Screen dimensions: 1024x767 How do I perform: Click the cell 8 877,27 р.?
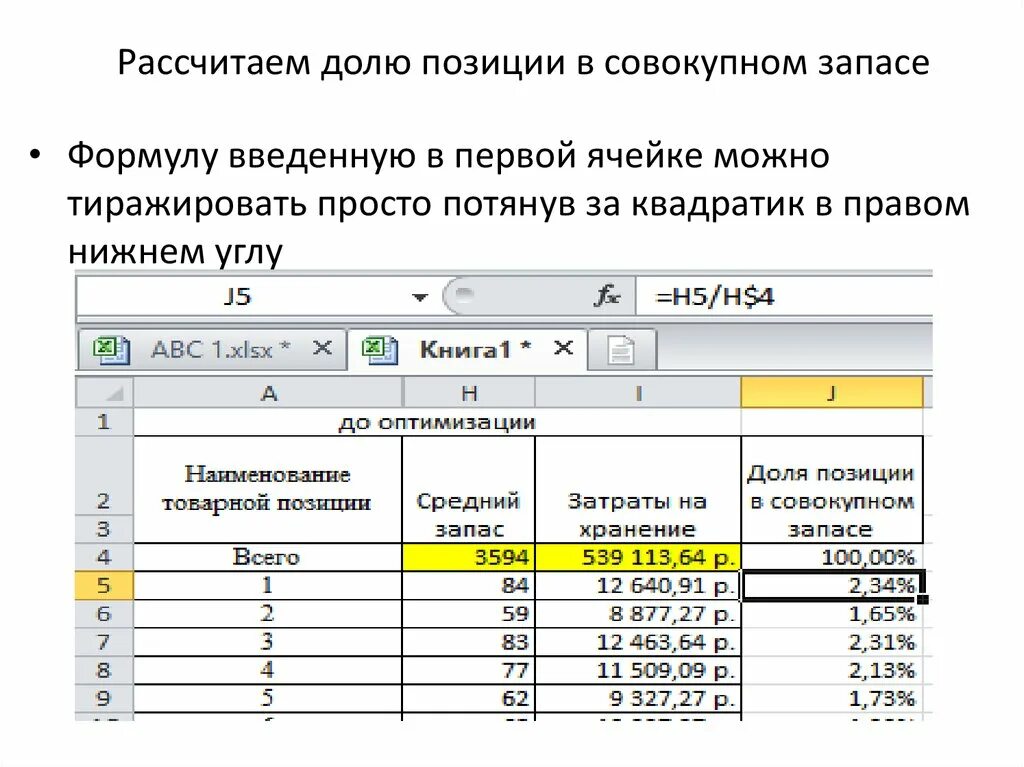(638, 613)
